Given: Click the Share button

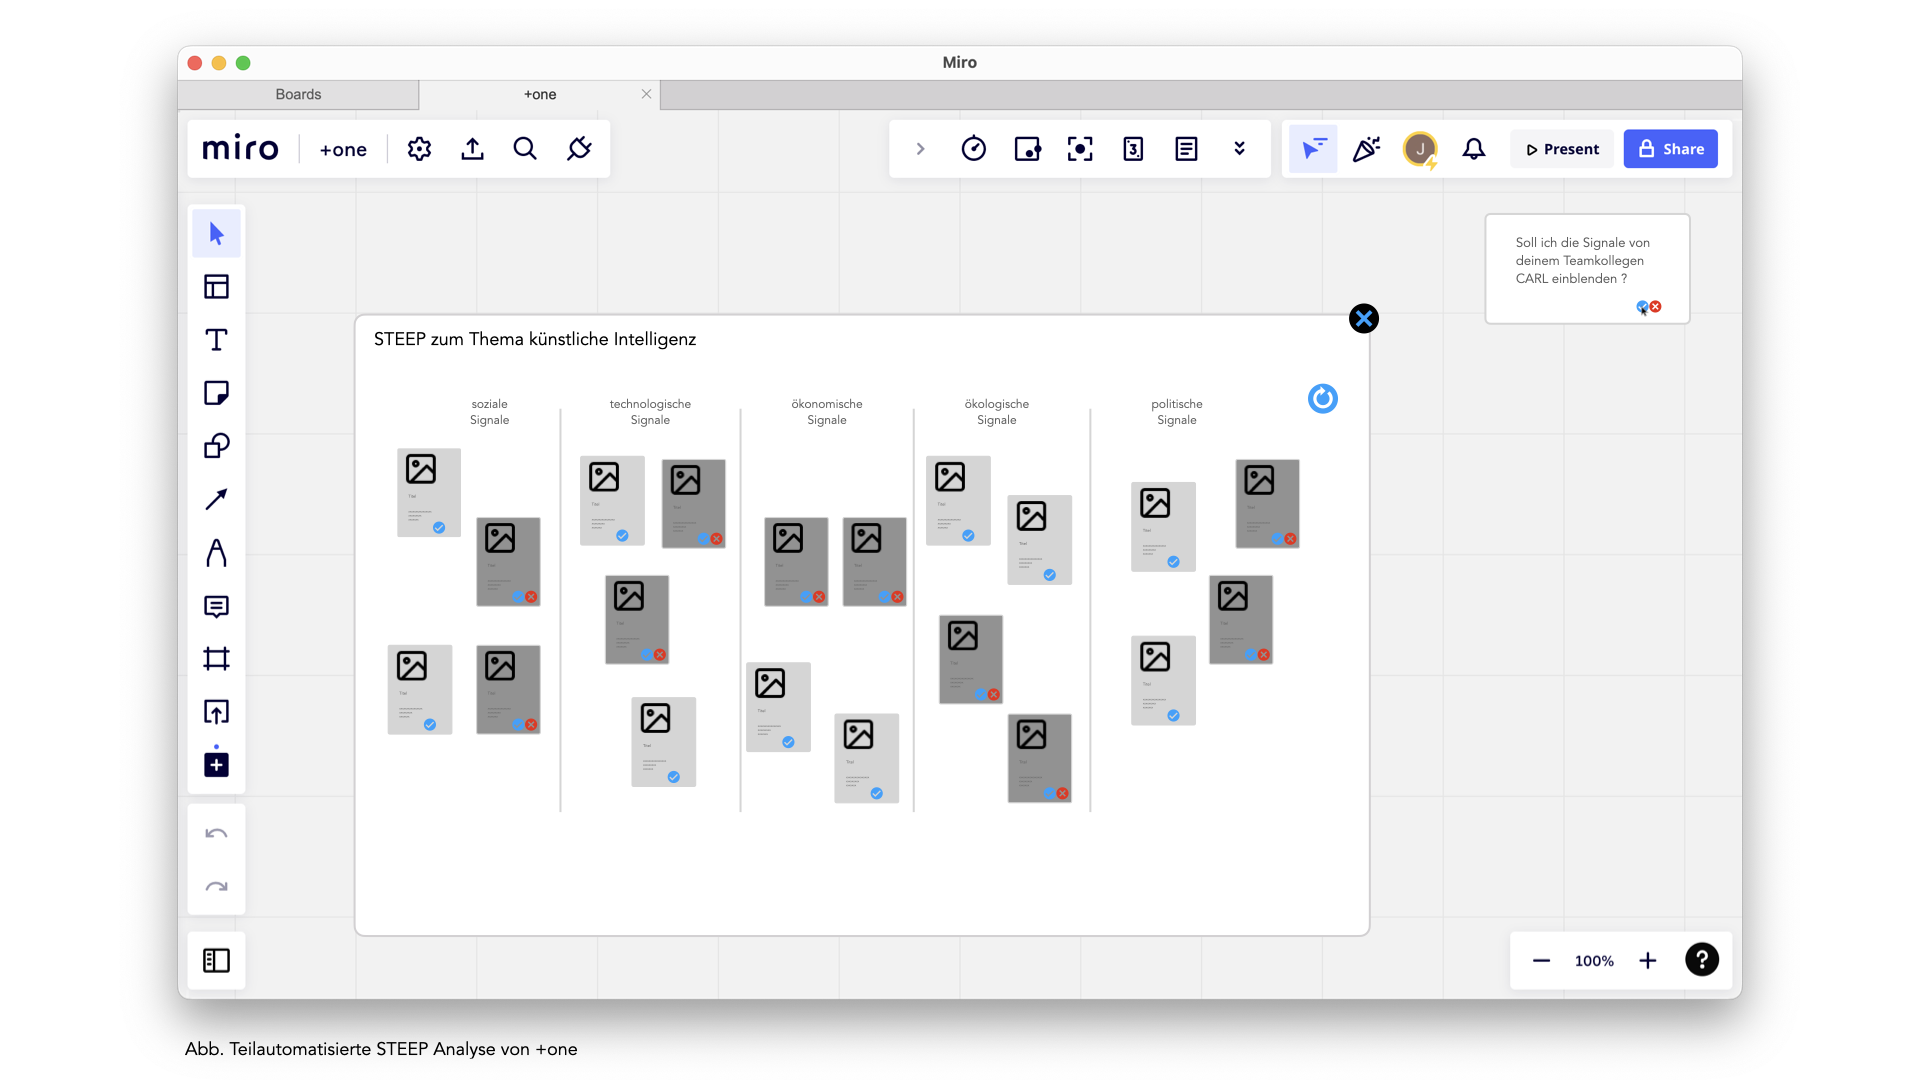Looking at the screenshot, I should click(1670, 149).
